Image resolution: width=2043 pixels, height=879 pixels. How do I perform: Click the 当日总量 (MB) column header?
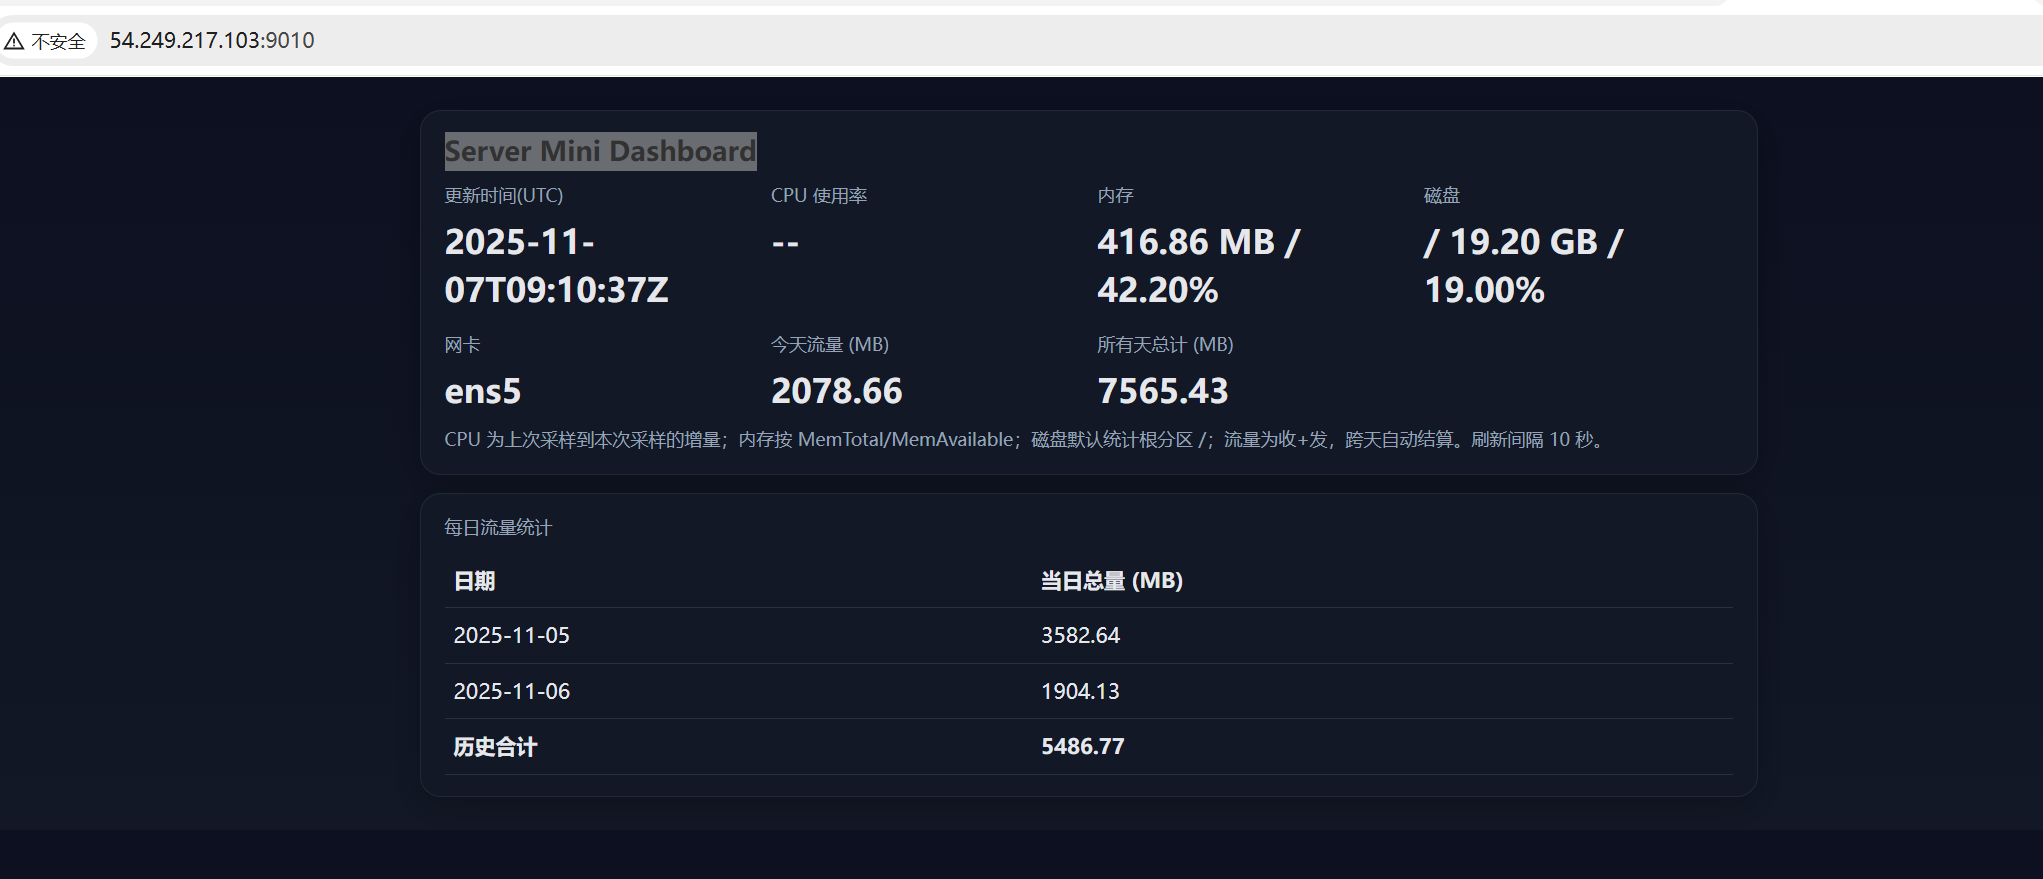1111,581
